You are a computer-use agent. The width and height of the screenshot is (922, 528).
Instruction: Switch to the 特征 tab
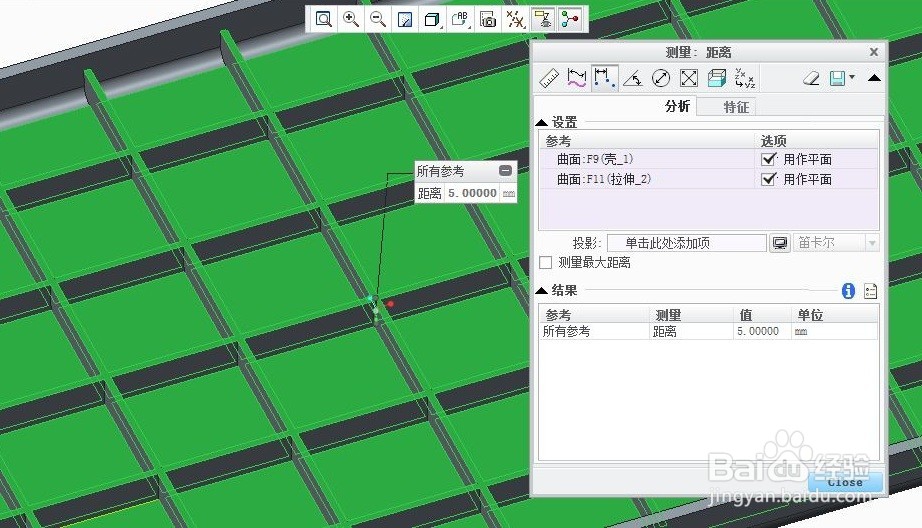pos(736,107)
